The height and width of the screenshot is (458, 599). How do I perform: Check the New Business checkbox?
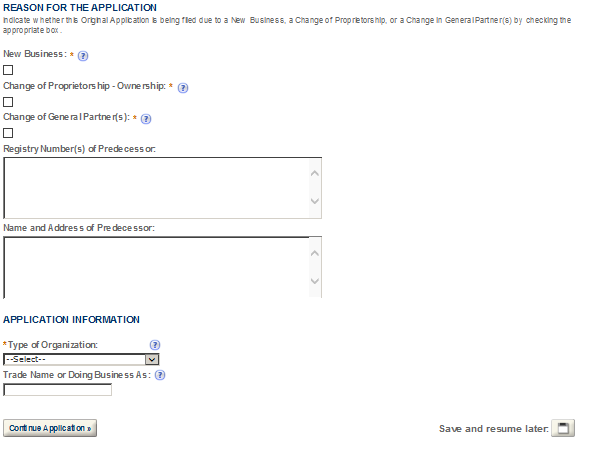(8, 70)
